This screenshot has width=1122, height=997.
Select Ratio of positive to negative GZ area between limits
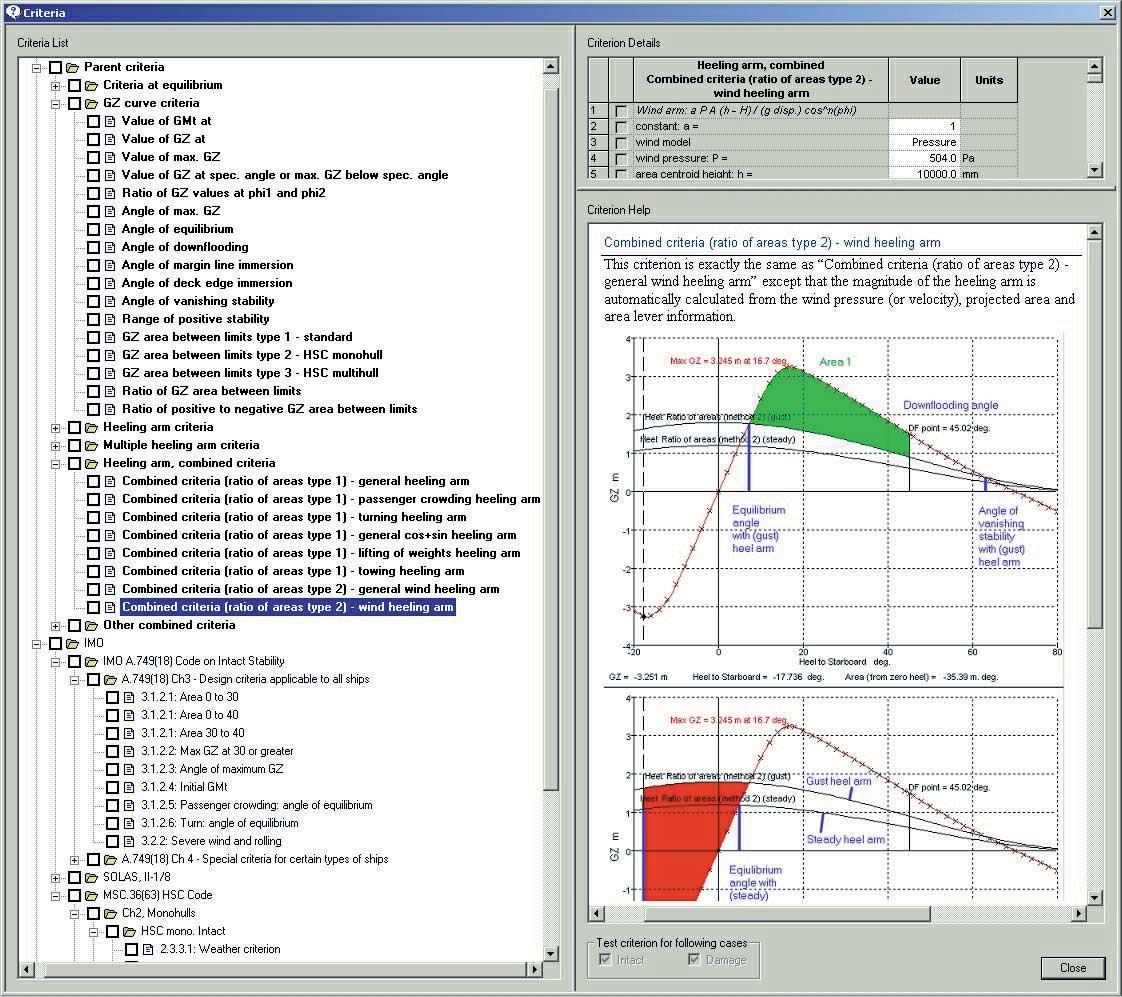pyautogui.click(x=269, y=409)
